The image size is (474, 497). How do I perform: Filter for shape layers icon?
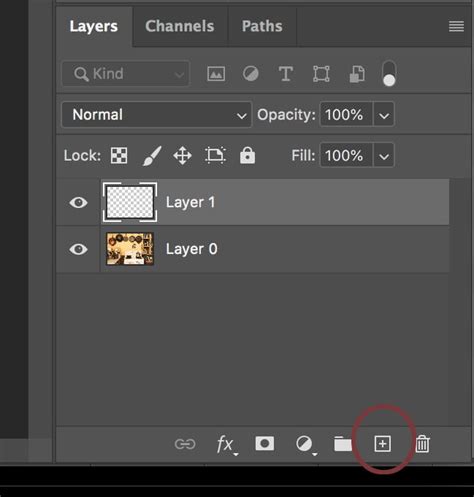click(x=321, y=74)
